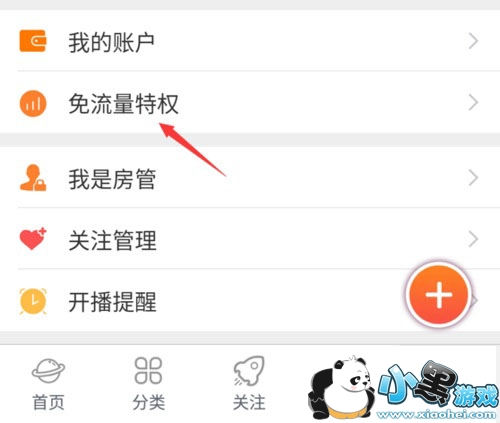Screen dimensions: 500x423
Task: Tap the yellow alarm clock icon
Action: (x=33, y=301)
